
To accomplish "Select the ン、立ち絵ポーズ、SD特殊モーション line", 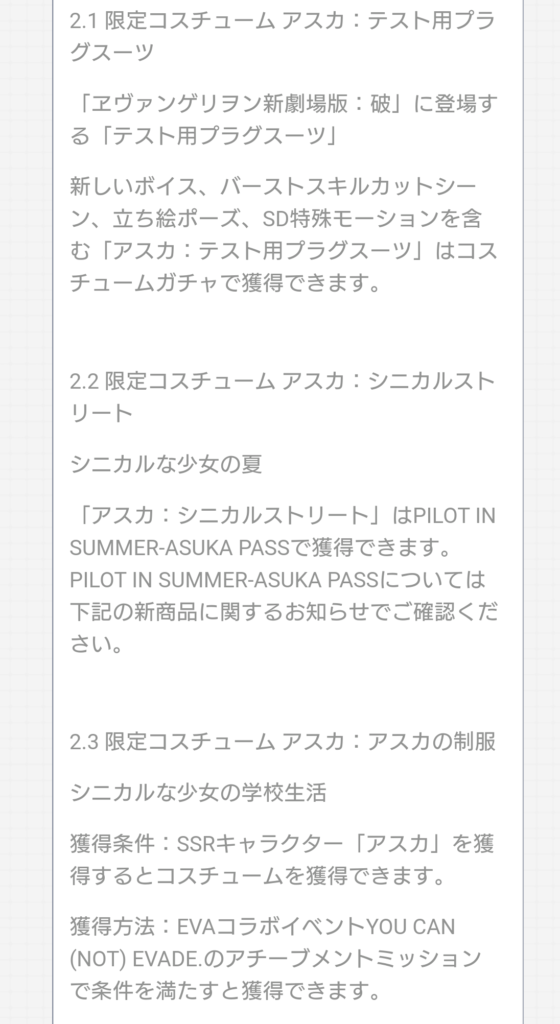I will (275, 219).
